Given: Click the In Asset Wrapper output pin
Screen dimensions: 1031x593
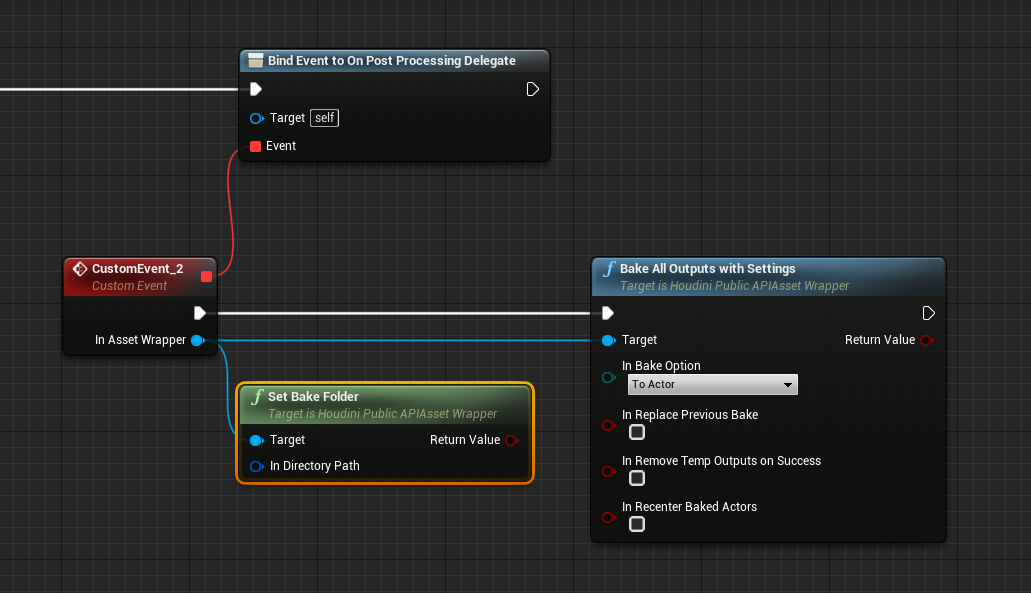Looking at the screenshot, I should [197, 340].
